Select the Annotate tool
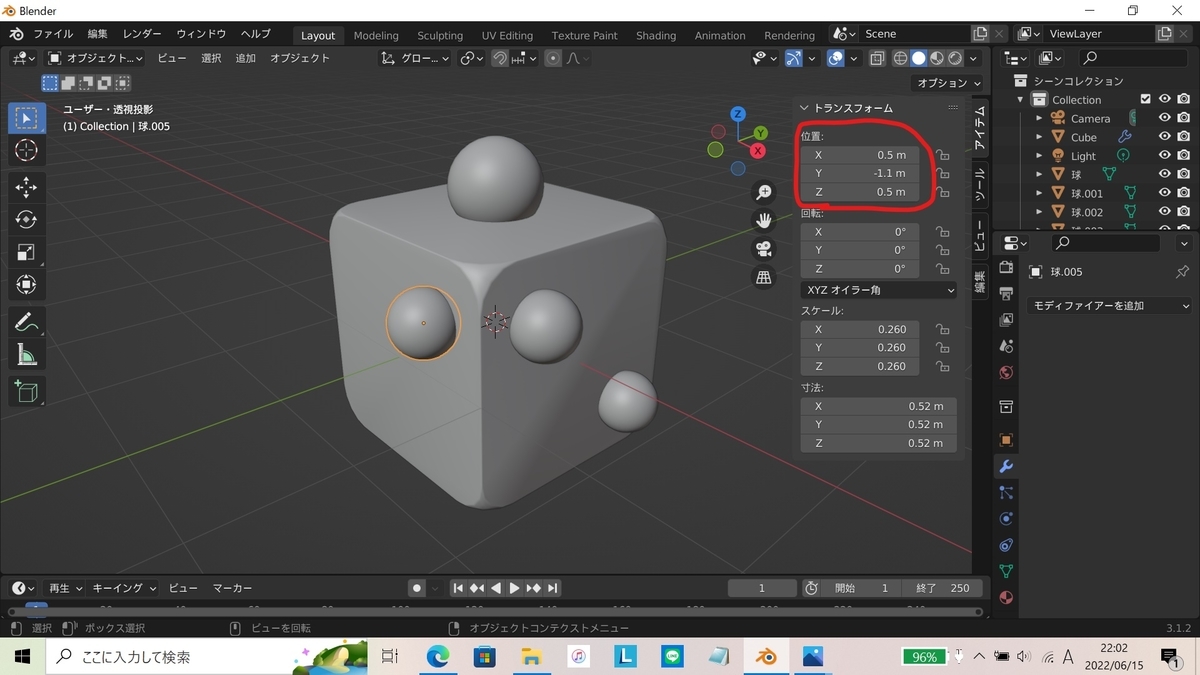Screen dimensions: 1200x675 [27, 322]
